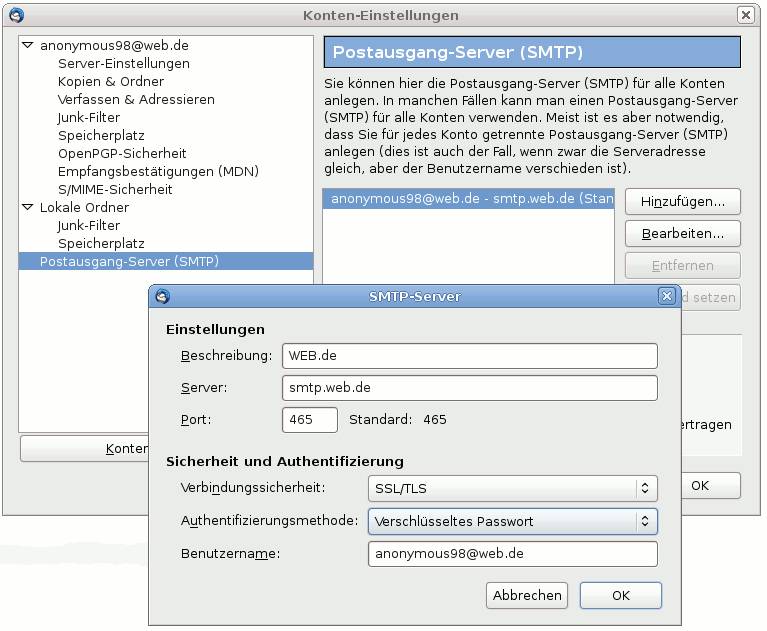Collapse the Lokale Ordner tree node
Screen dimensions: 767x631
(x=28, y=207)
